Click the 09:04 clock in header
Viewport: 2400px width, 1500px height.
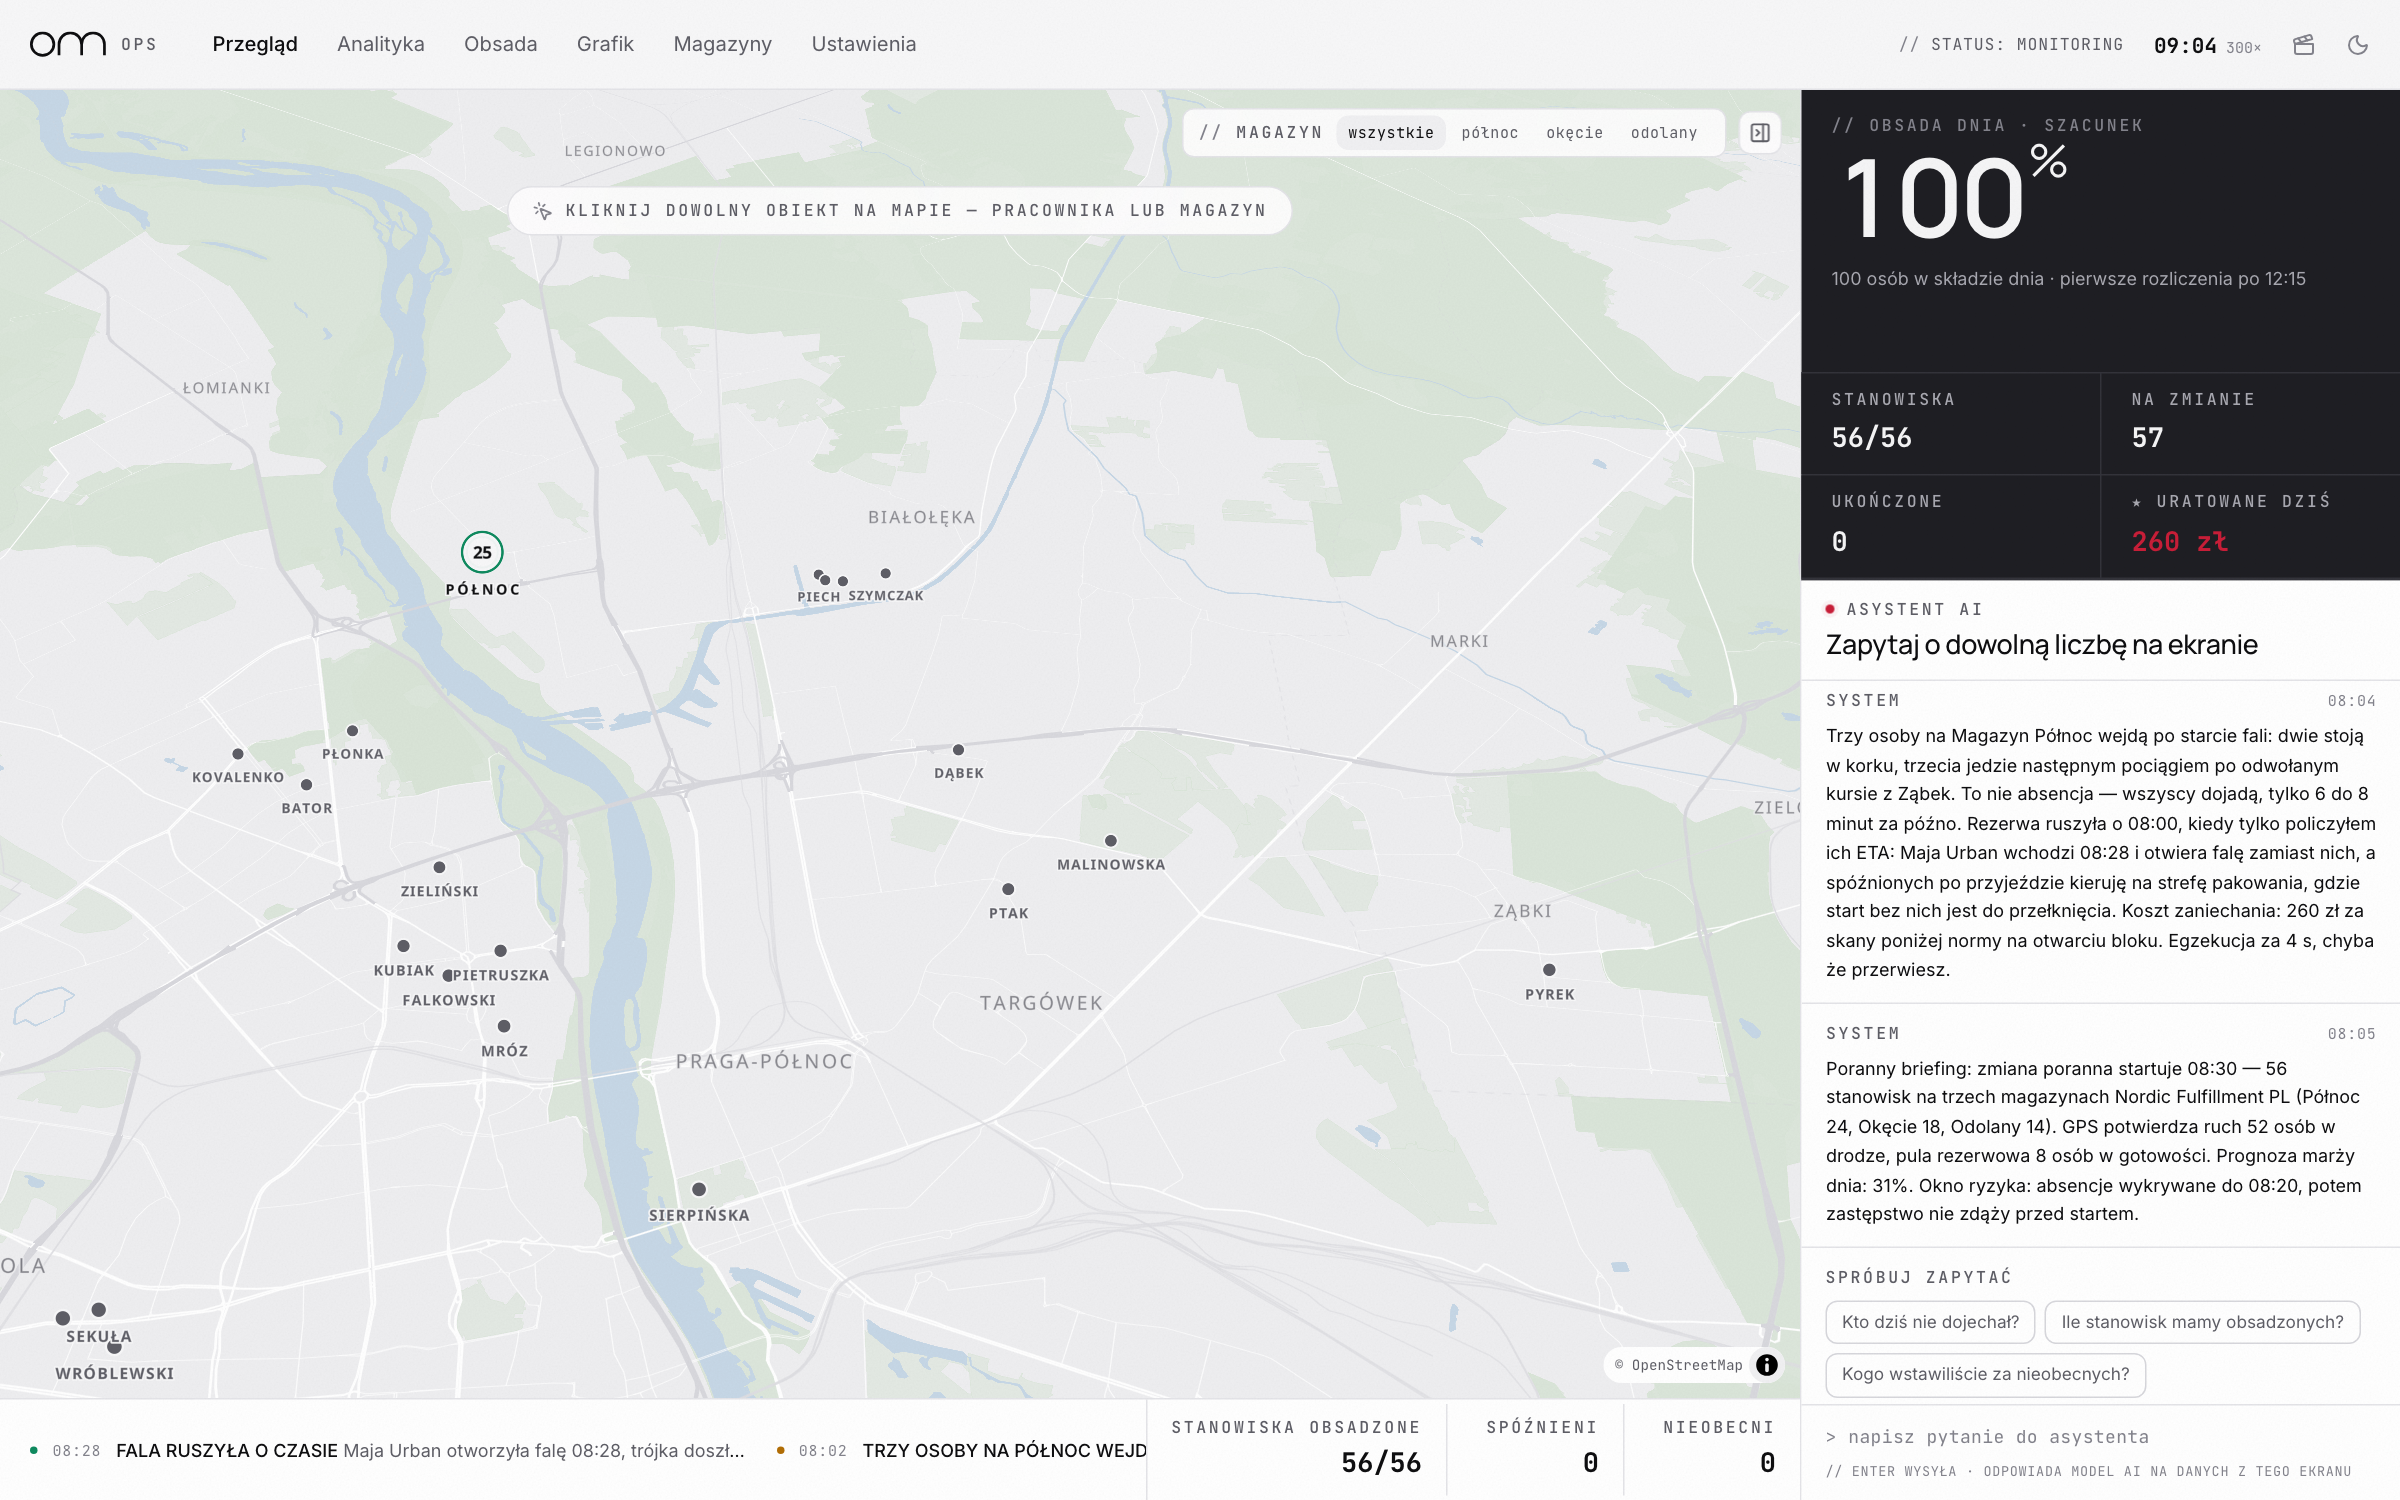click(2185, 46)
